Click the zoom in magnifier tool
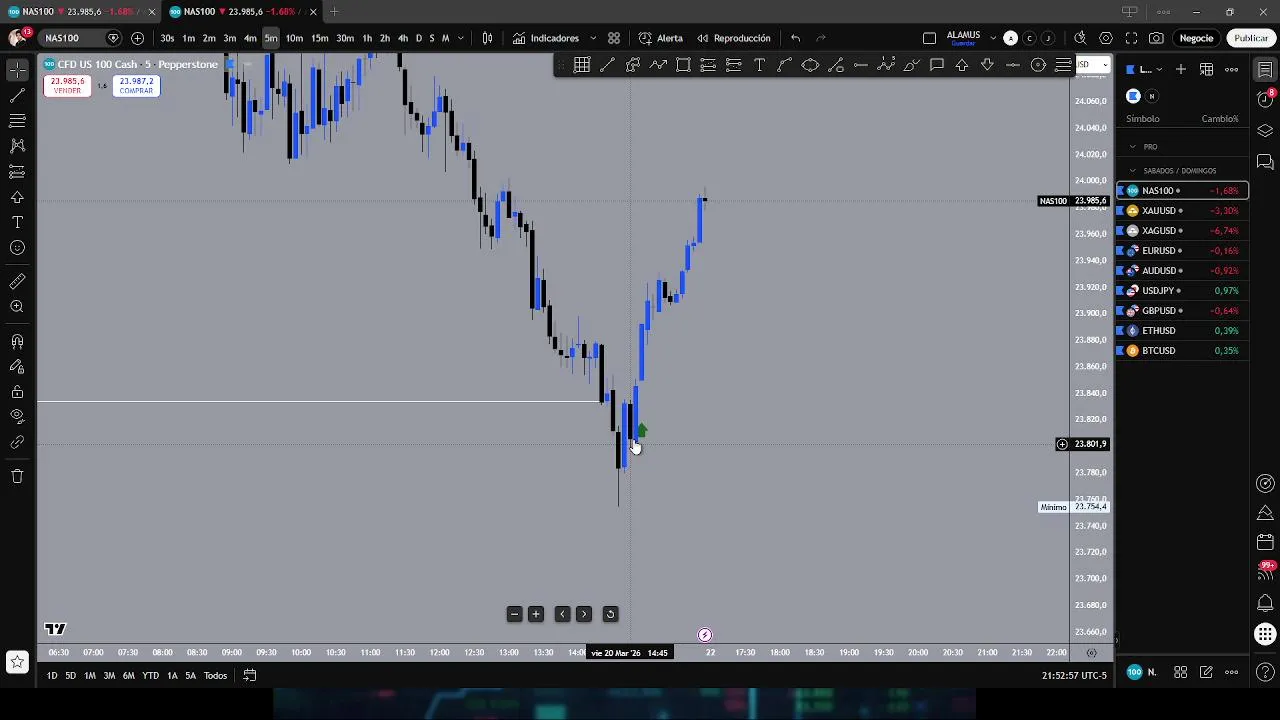This screenshot has width=1280, height=720. [x=17, y=307]
